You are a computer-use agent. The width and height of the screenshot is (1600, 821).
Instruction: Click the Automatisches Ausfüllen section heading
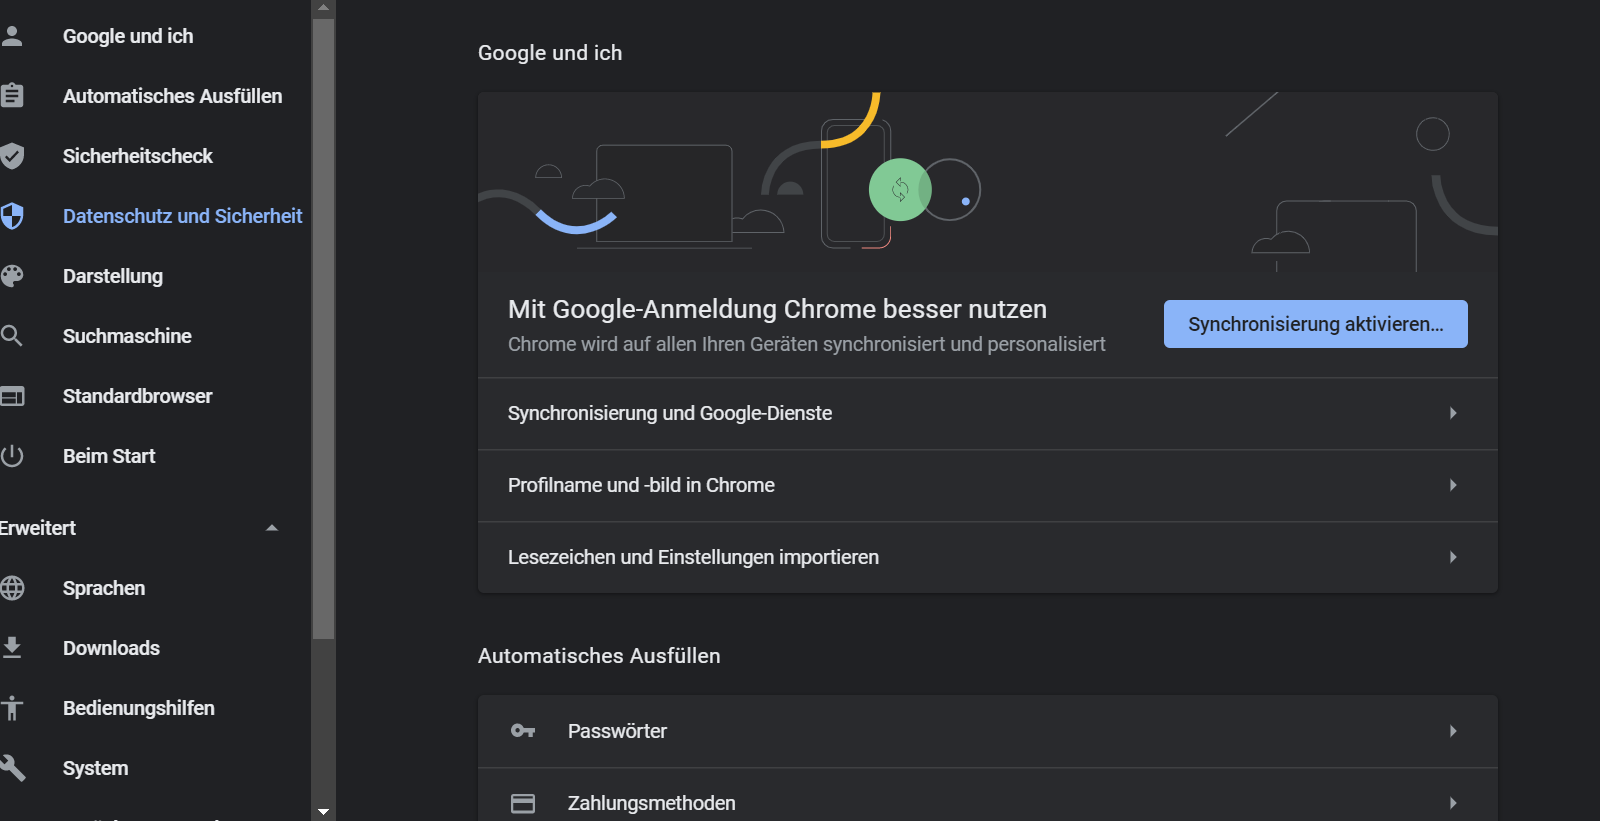(x=599, y=656)
